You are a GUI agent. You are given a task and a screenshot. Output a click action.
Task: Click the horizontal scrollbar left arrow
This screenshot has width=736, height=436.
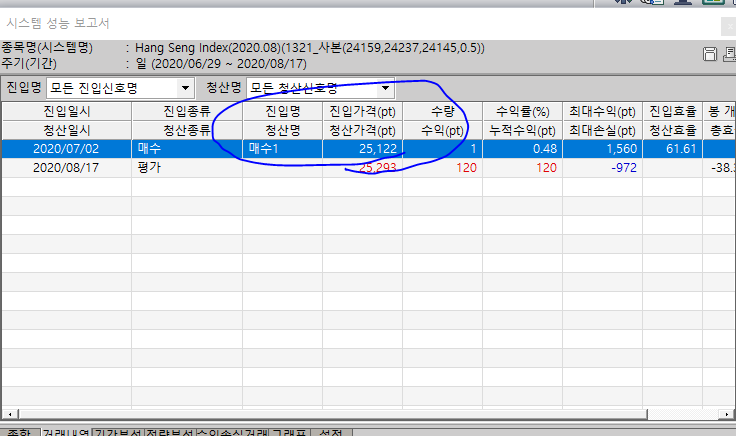pyautogui.click(x=8, y=414)
